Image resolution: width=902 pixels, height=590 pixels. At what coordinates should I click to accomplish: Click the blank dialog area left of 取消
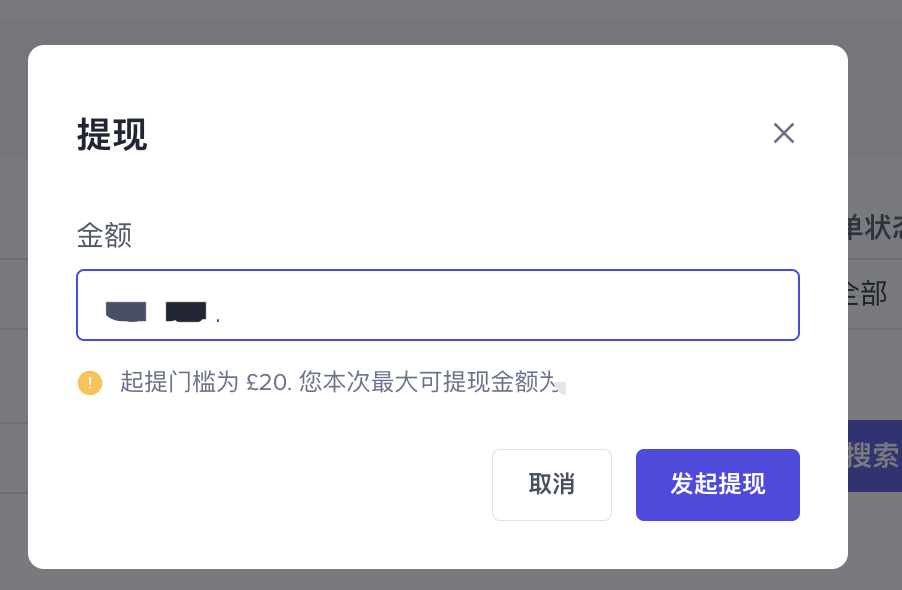pos(280,485)
